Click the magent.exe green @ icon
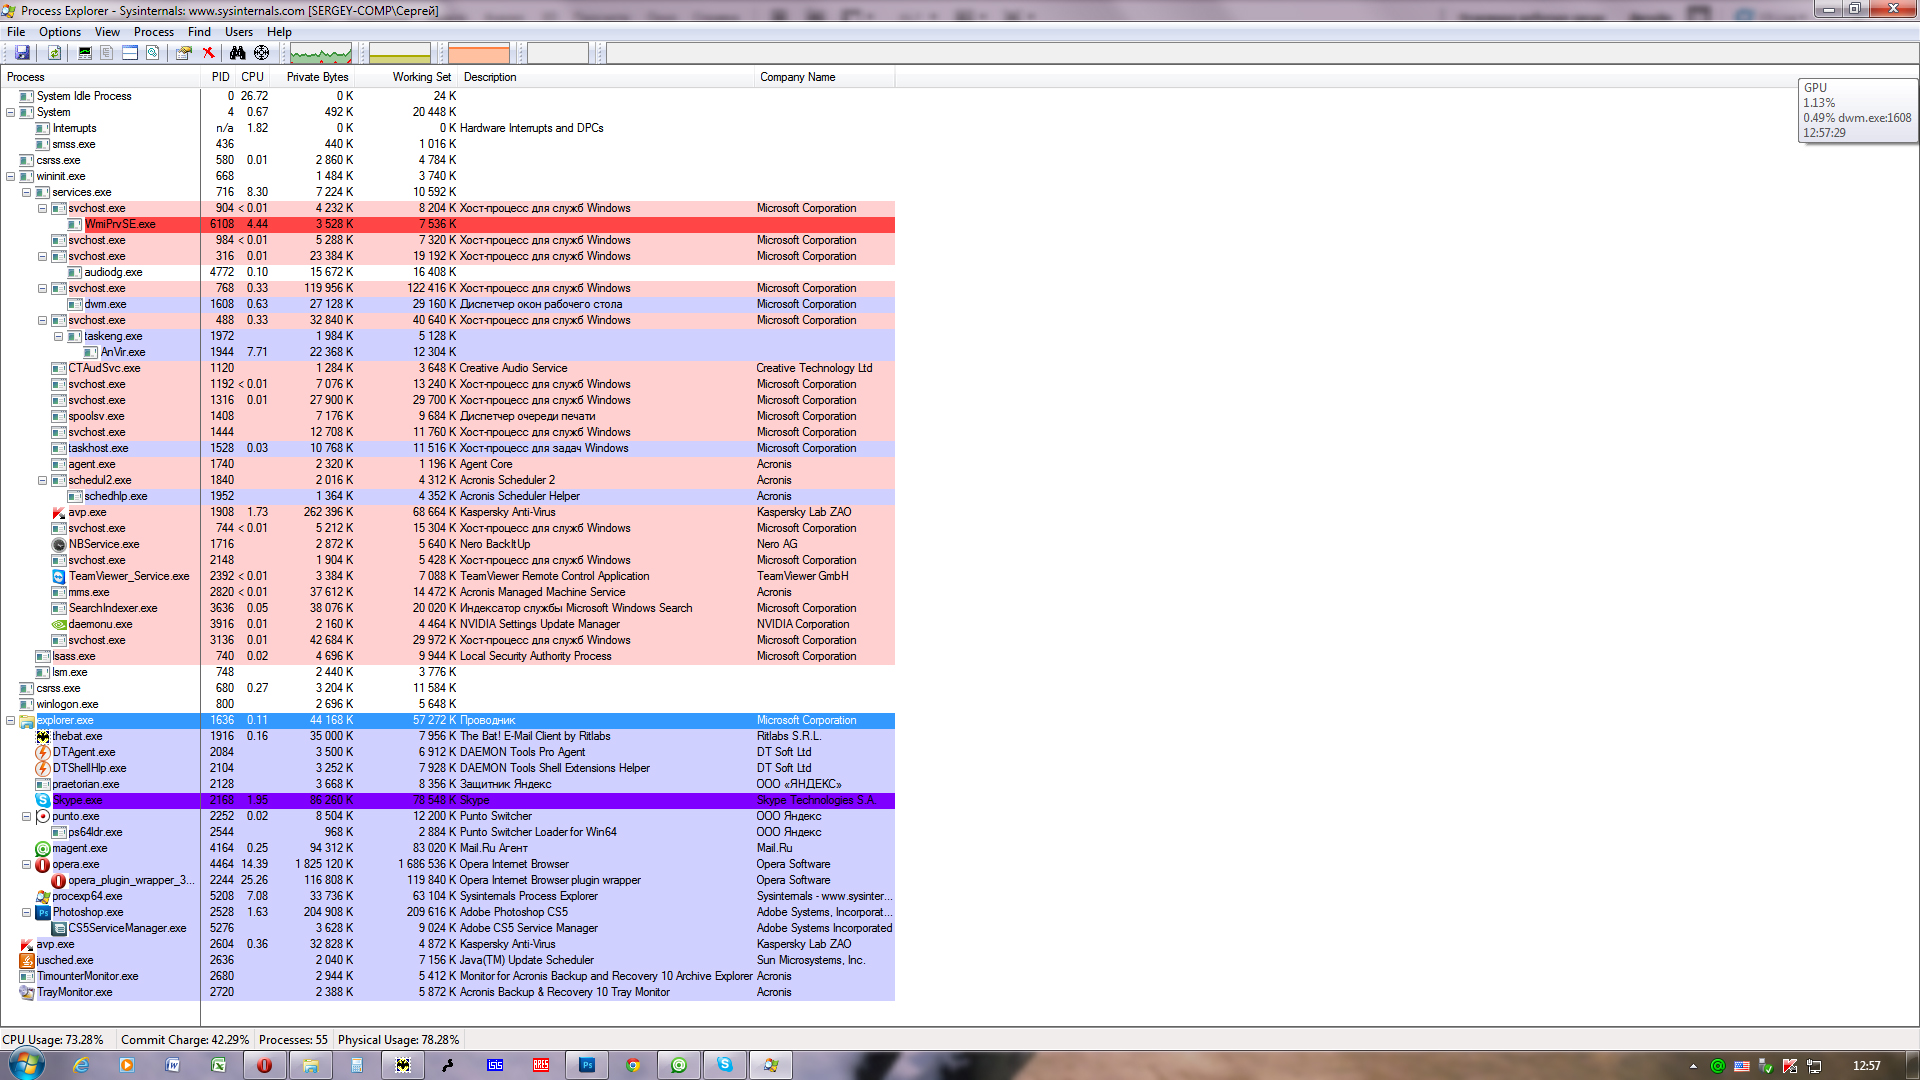 coord(43,848)
